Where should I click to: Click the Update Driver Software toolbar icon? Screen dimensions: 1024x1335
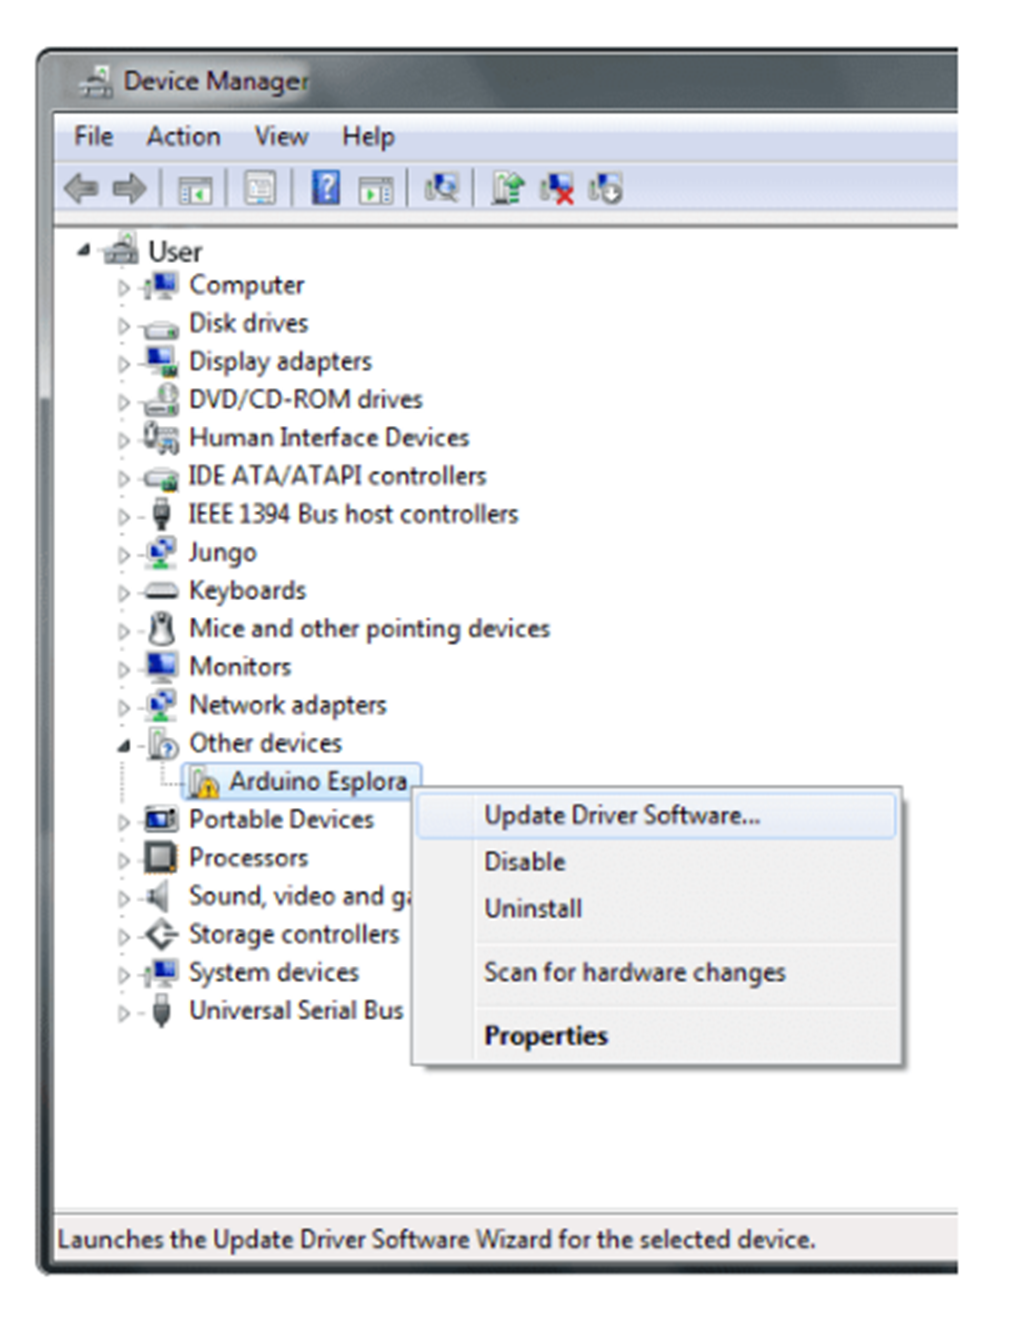[508, 188]
